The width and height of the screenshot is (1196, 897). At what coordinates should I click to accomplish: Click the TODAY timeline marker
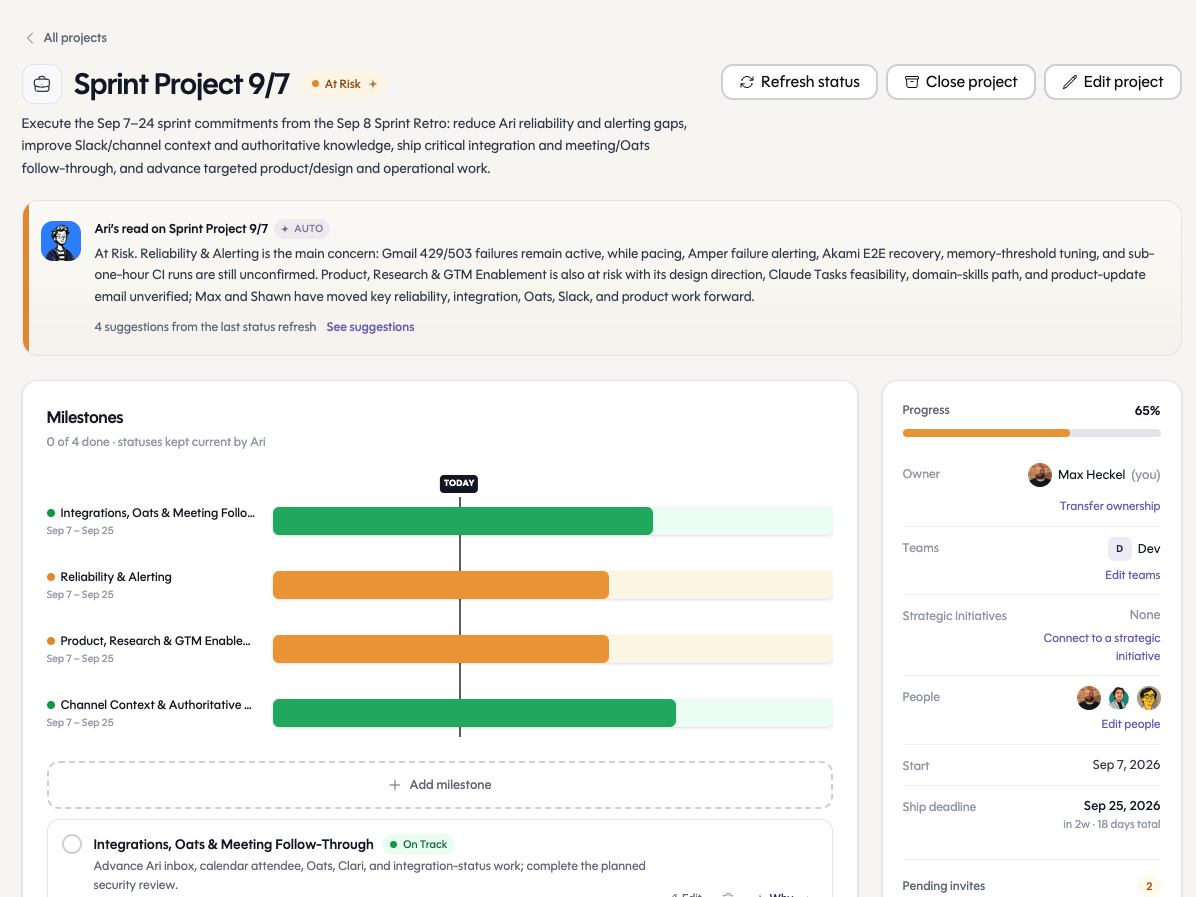459,484
